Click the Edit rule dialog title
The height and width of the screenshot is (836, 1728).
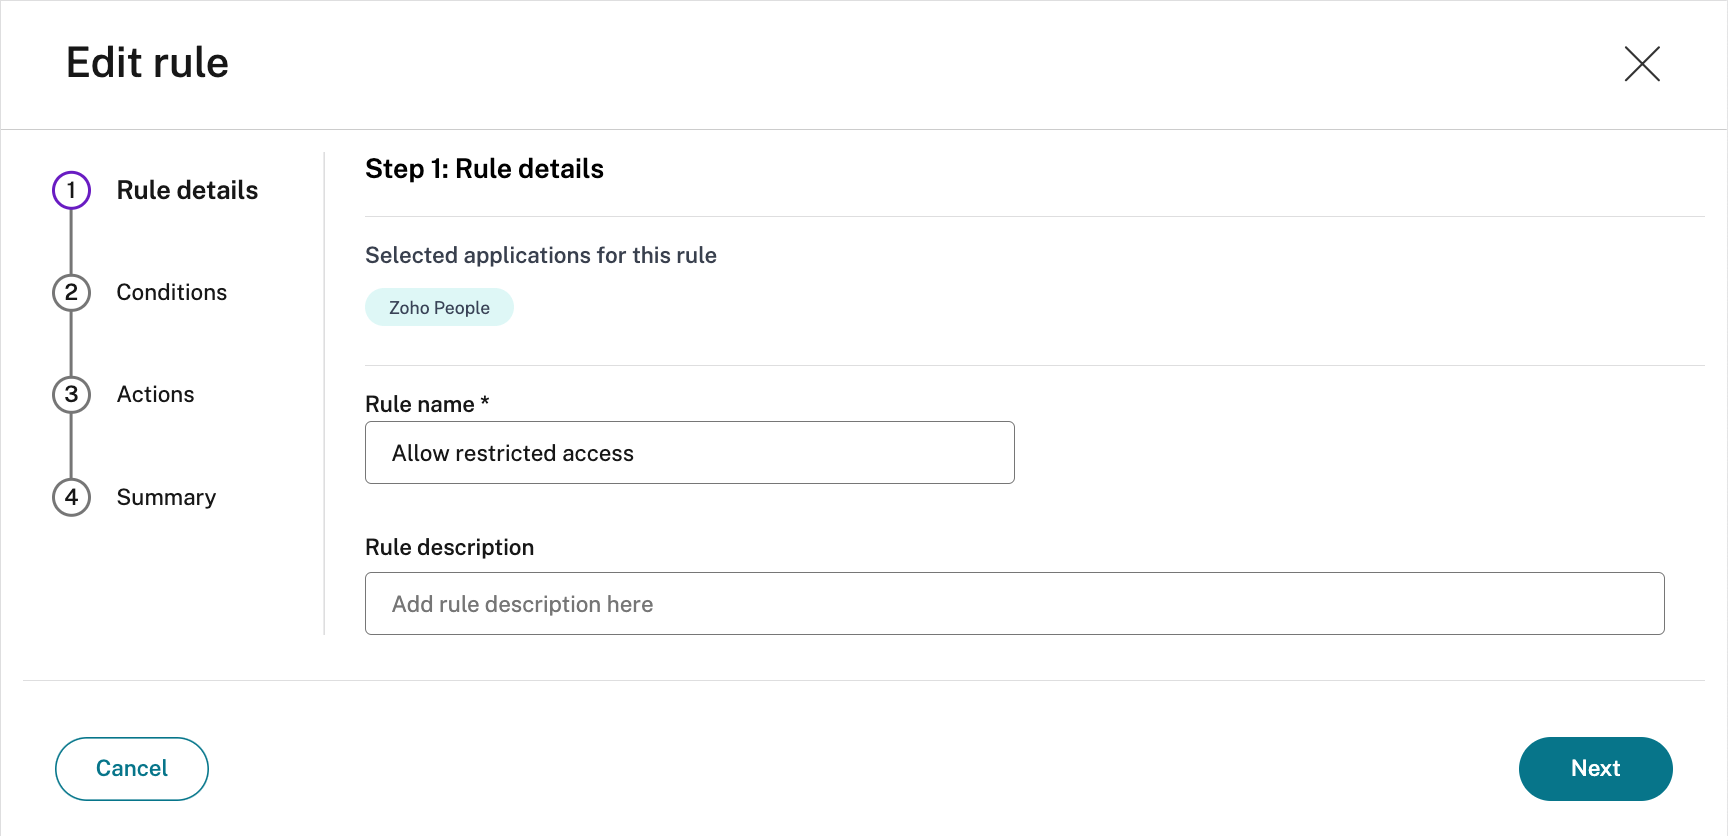(x=147, y=63)
